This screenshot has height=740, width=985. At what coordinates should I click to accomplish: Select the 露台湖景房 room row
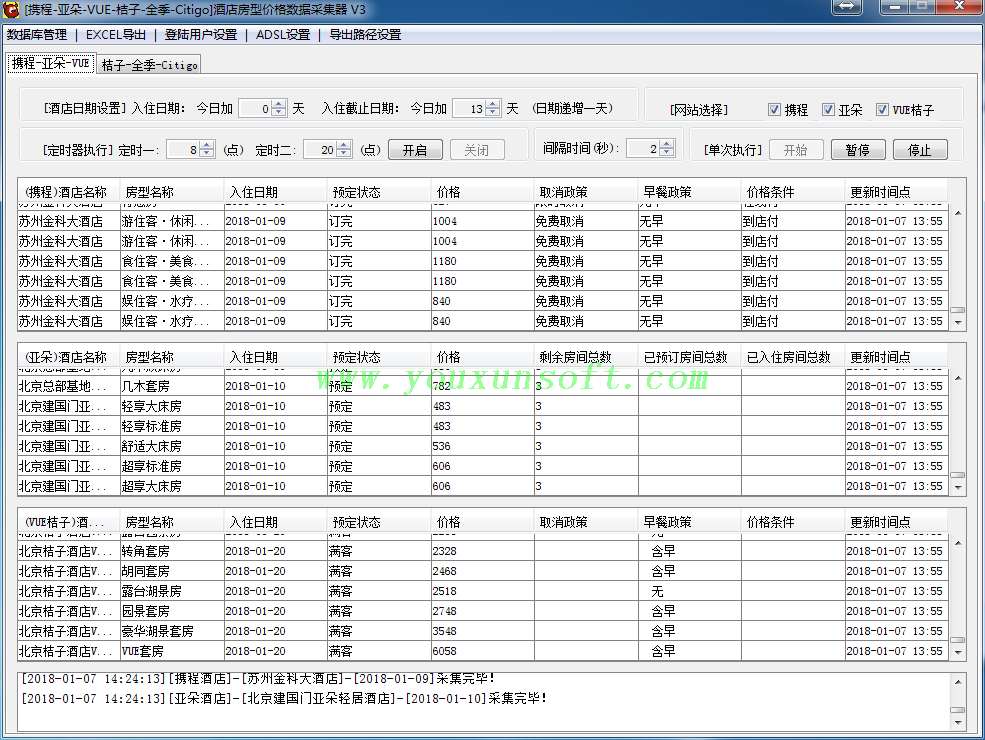click(x=482, y=591)
